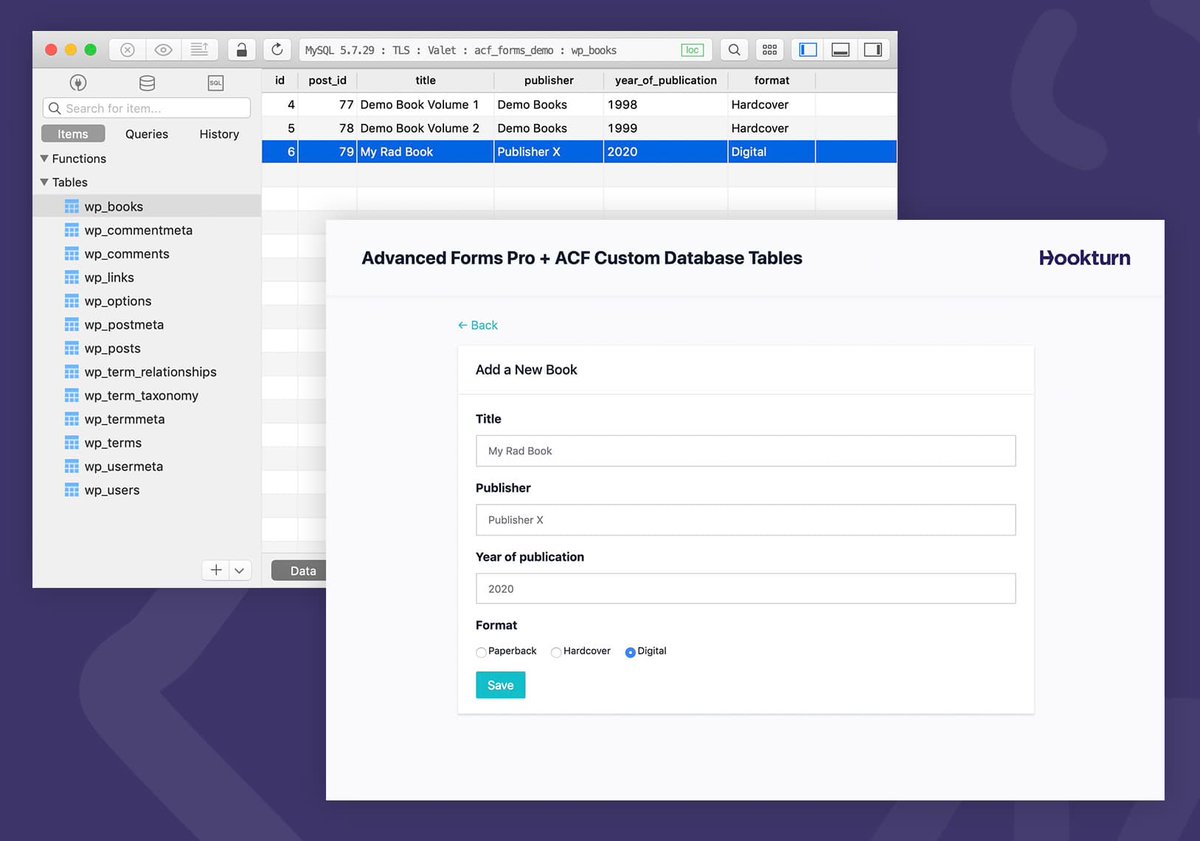Click the 'Digital' format cell
The image size is (1200, 841).
pos(772,152)
